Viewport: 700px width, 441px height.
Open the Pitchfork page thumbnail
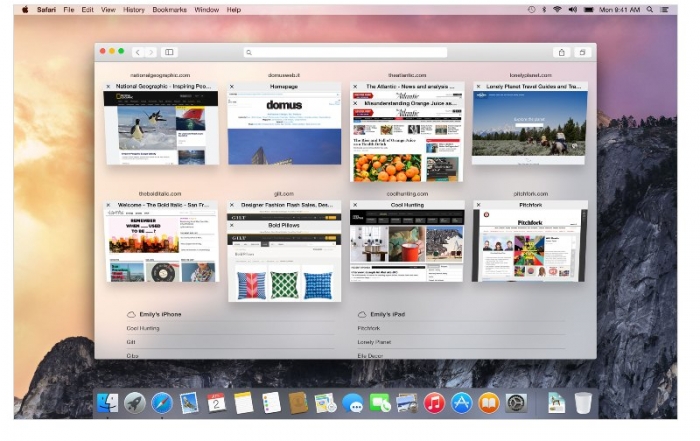[x=529, y=245]
